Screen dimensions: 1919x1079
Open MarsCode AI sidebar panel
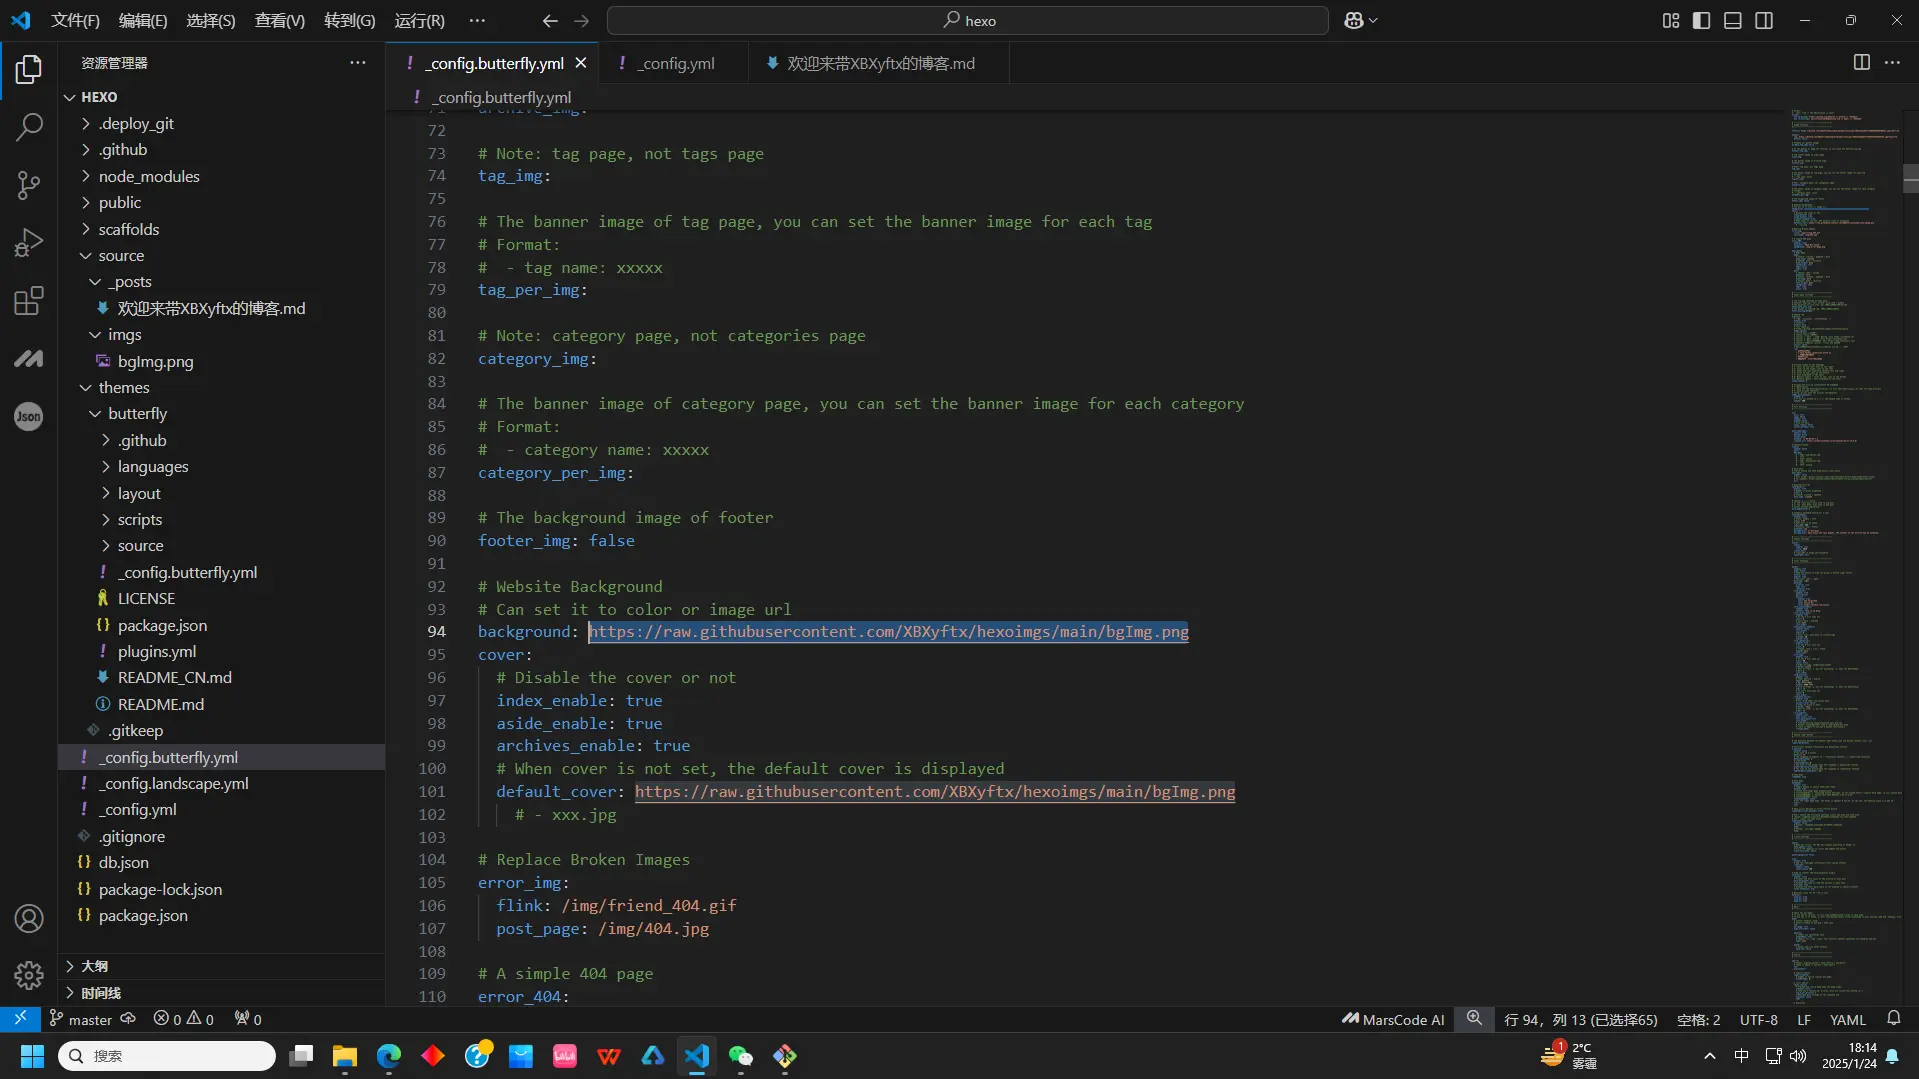29,358
